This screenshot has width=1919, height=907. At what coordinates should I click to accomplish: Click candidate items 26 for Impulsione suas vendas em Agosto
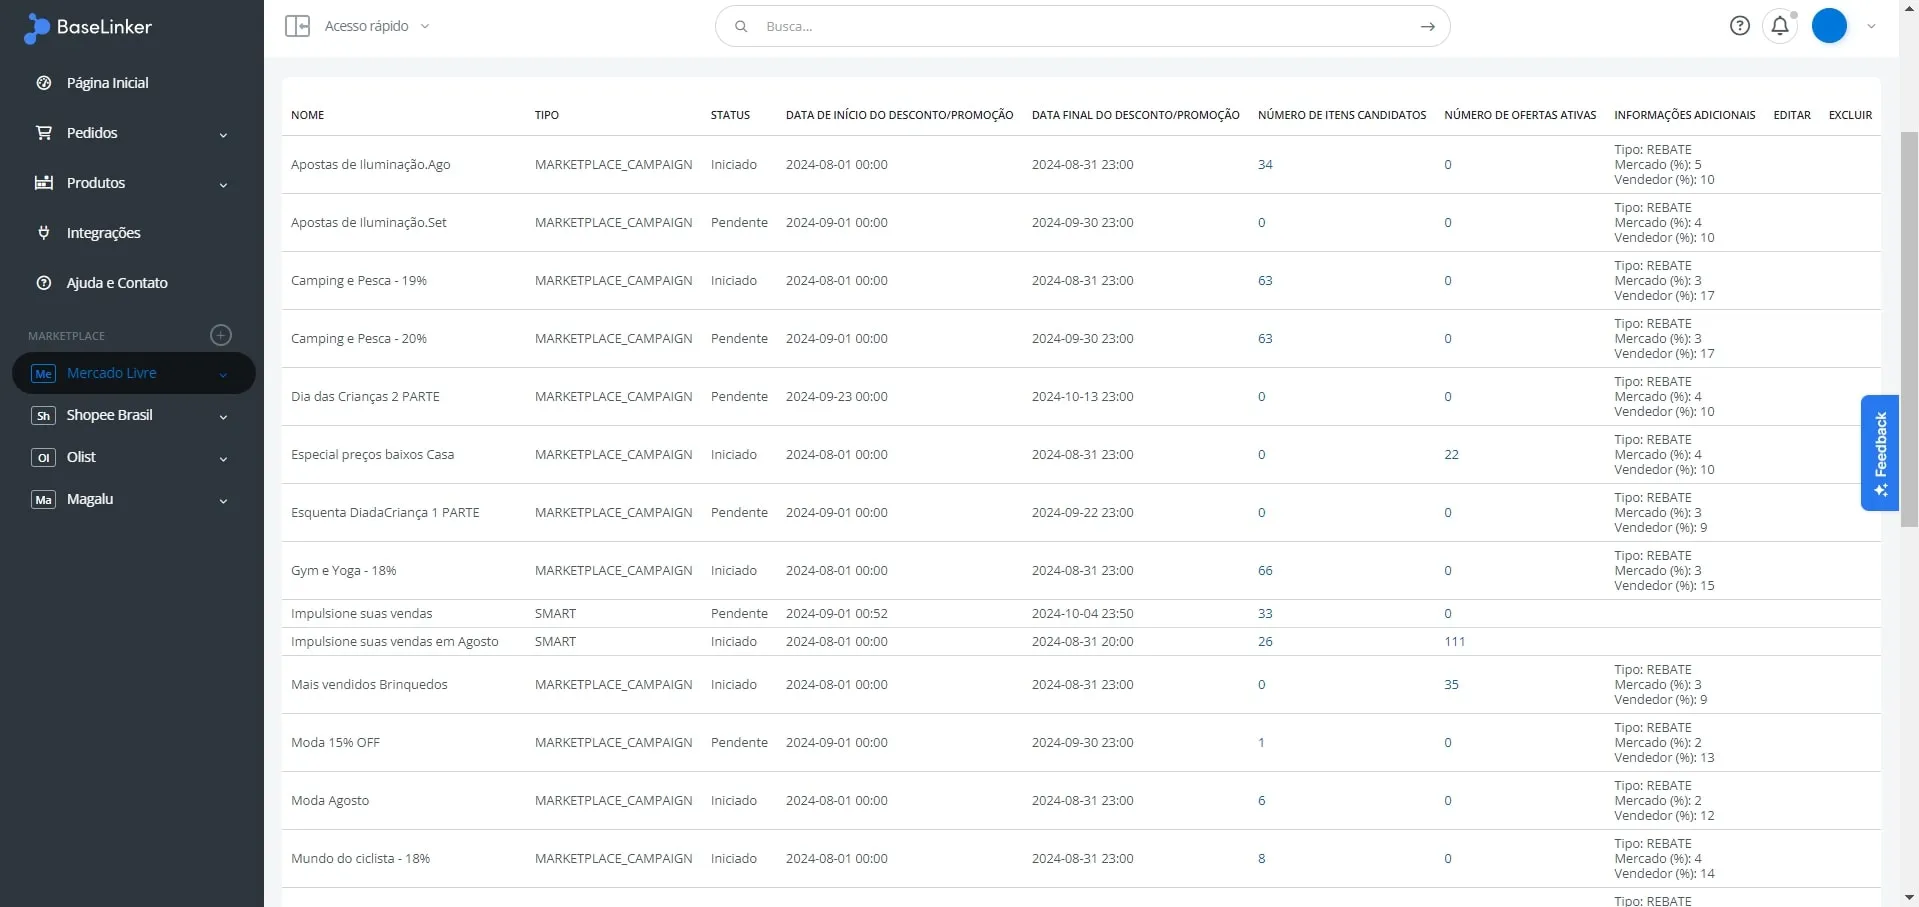click(x=1265, y=642)
